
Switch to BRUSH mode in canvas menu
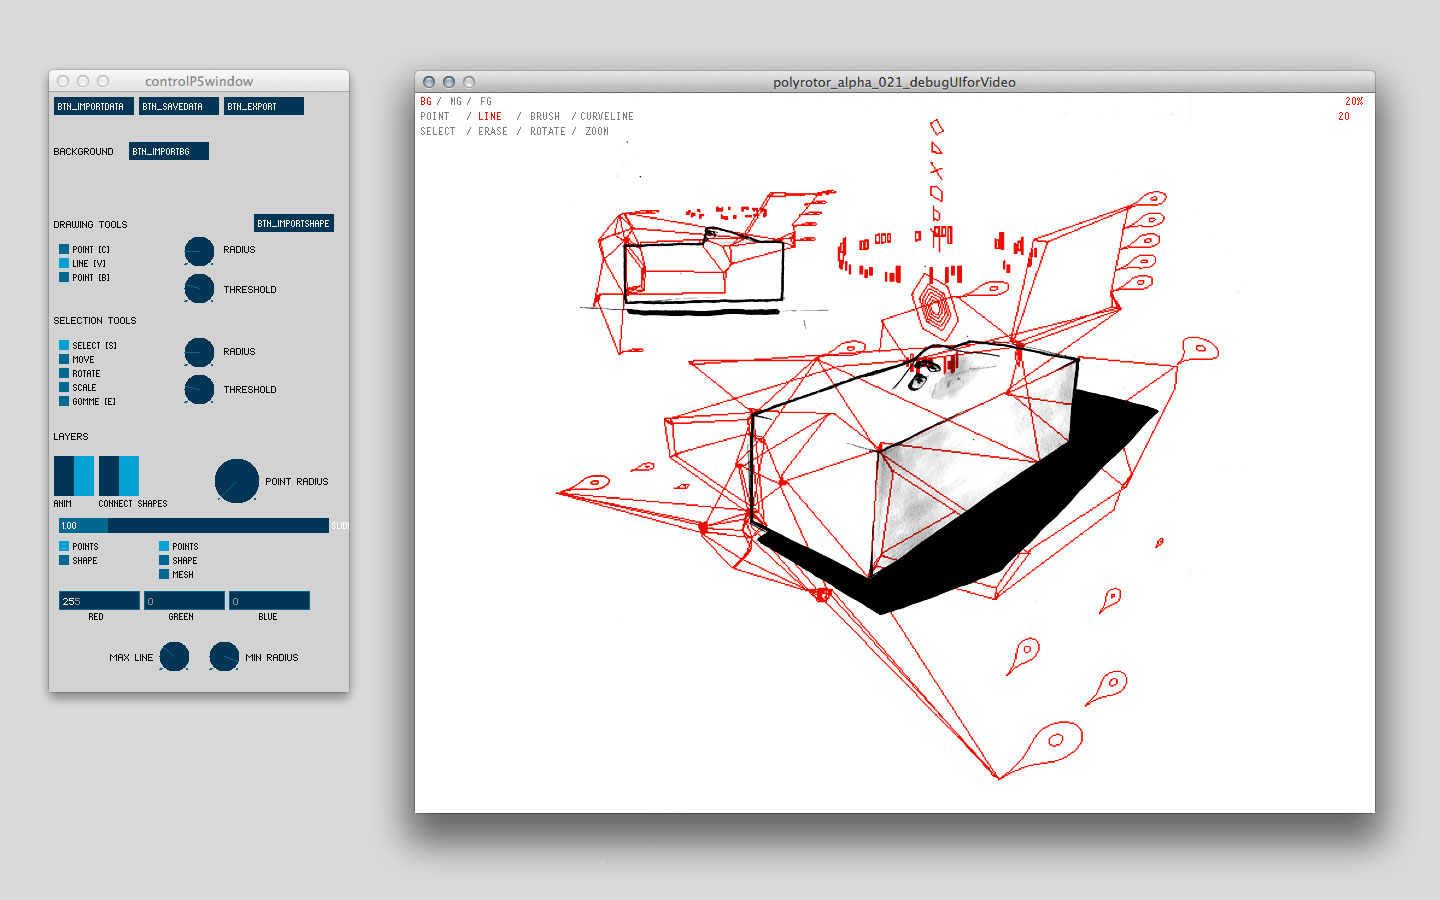[x=545, y=117]
